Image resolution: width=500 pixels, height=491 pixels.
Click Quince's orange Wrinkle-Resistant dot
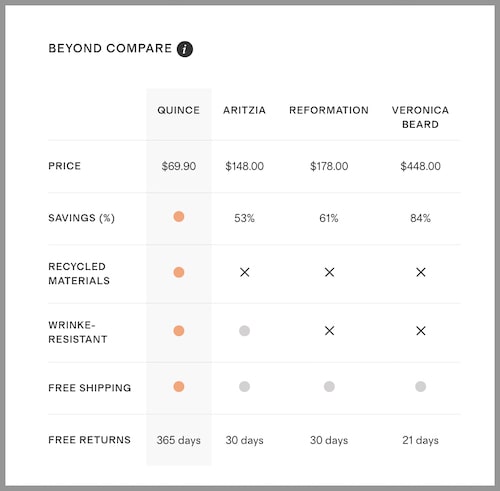(179, 331)
